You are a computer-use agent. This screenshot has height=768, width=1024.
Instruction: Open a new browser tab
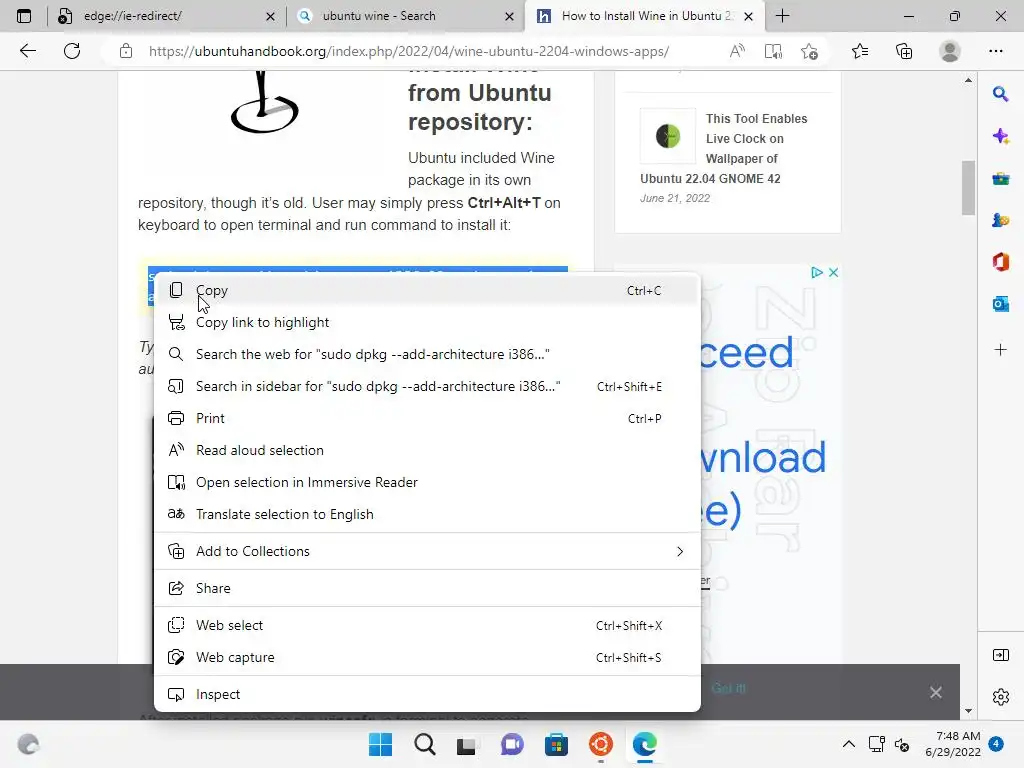click(782, 16)
